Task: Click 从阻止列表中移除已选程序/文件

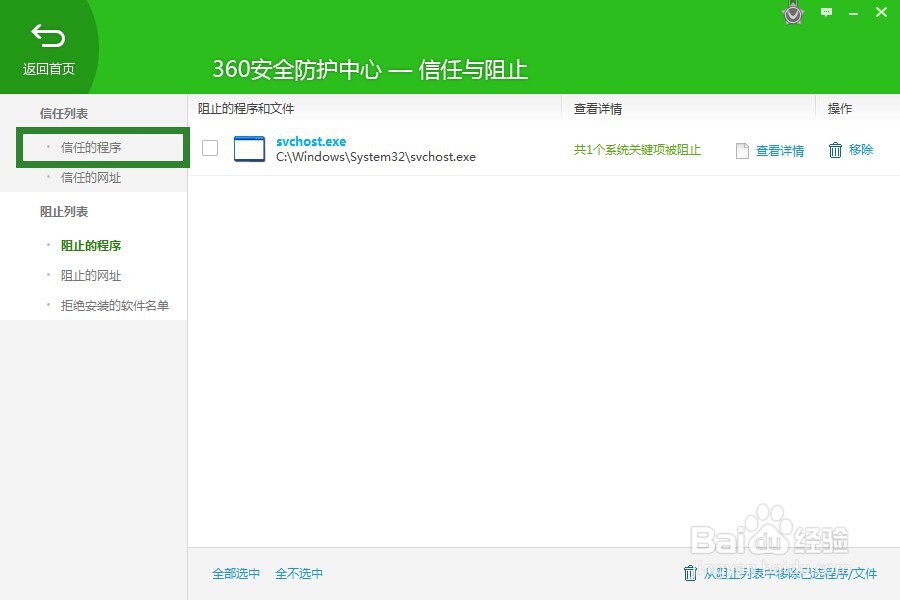Action: point(790,574)
